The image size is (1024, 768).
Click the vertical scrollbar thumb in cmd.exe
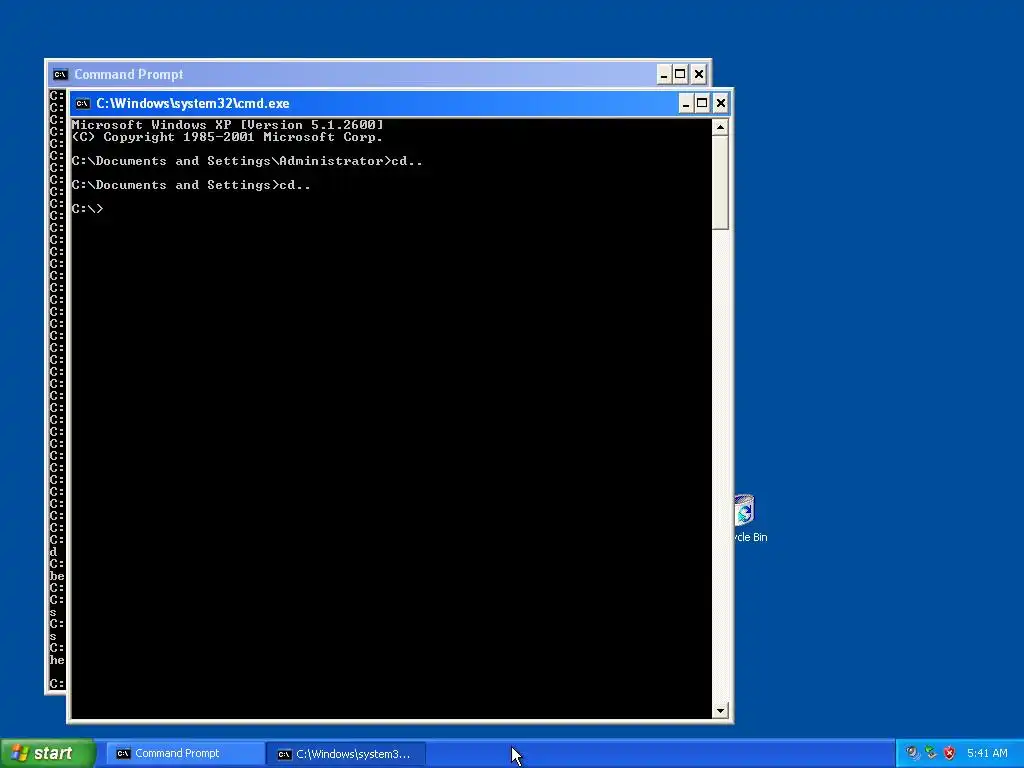point(720,182)
